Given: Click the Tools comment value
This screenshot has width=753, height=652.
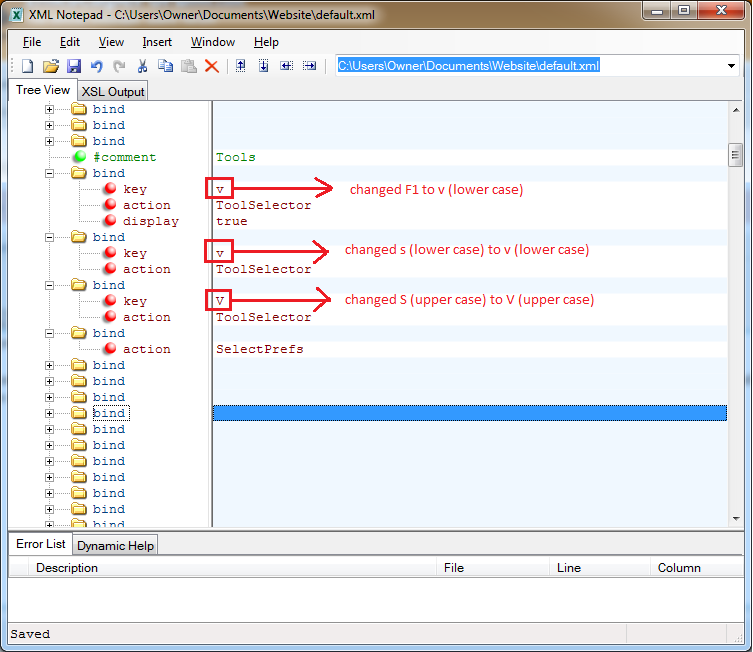Looking at the screenshot, I should pos(236,157).
